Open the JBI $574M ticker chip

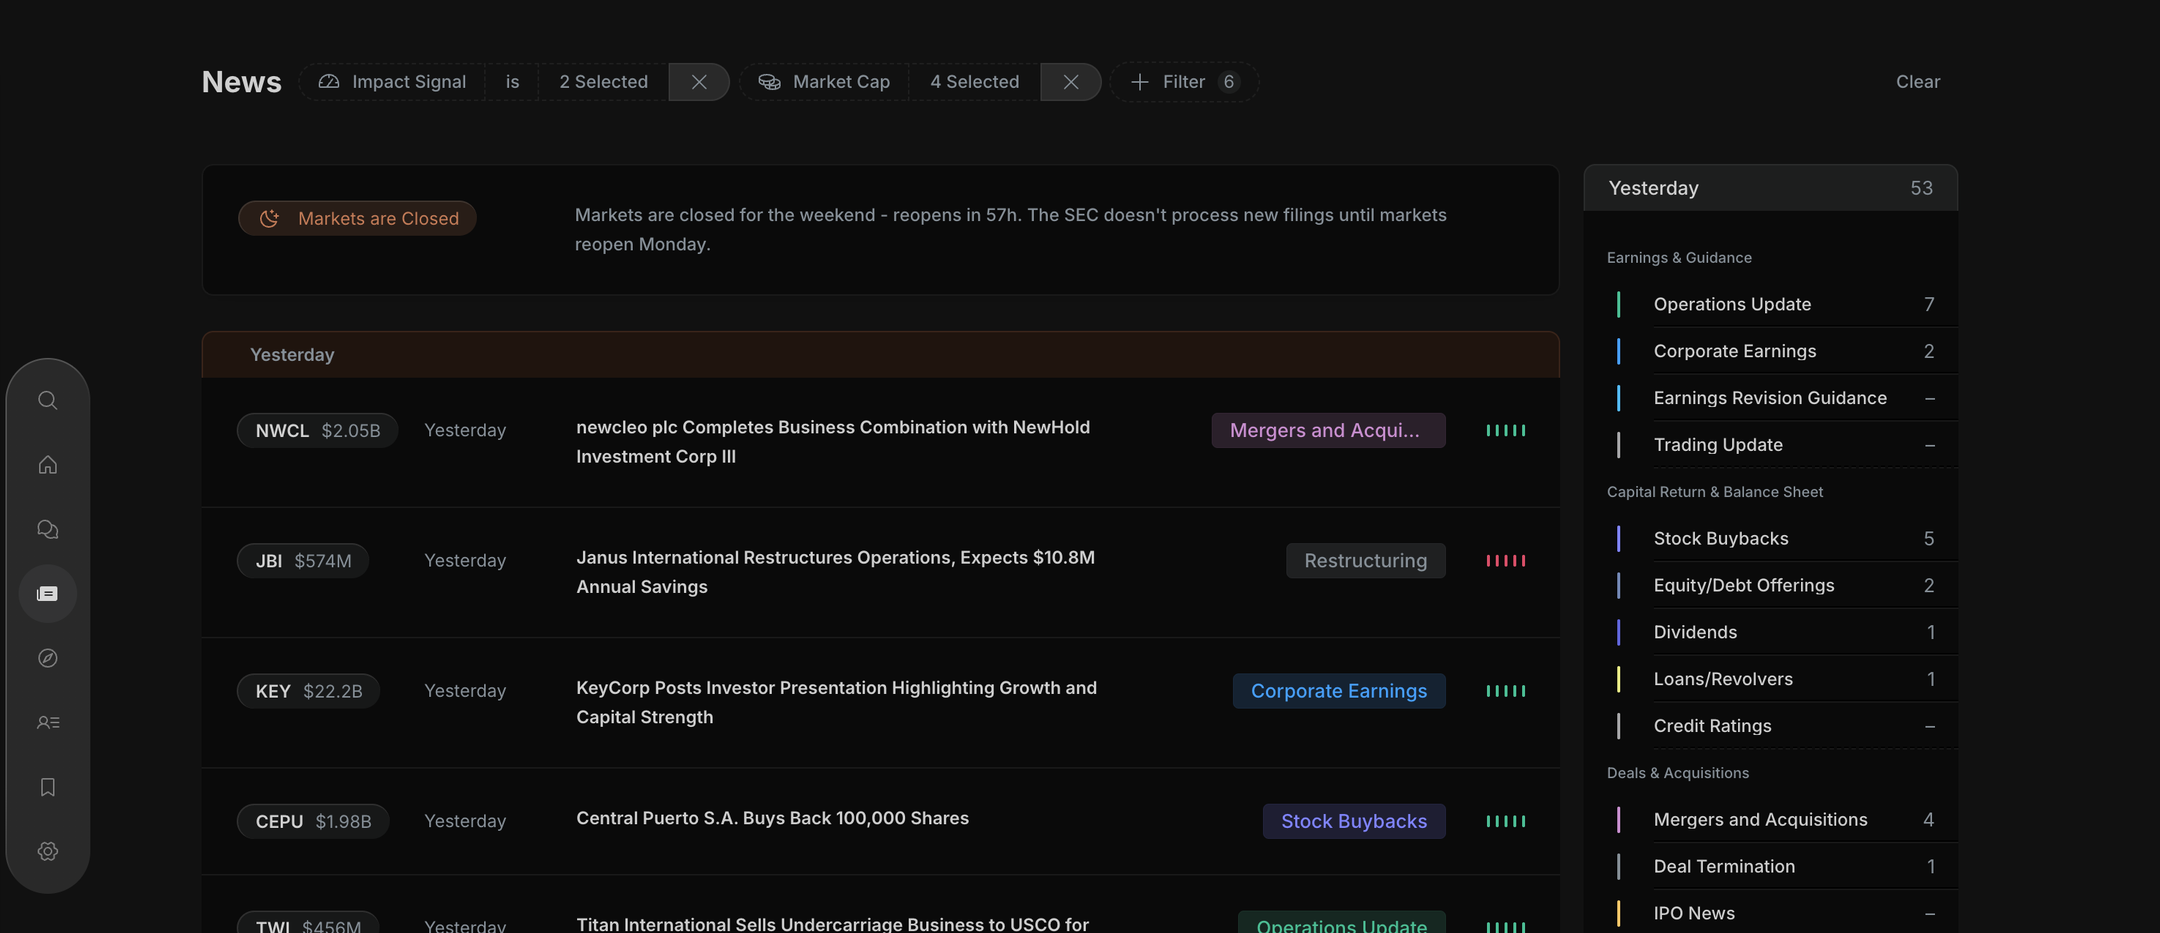(303, 561)
